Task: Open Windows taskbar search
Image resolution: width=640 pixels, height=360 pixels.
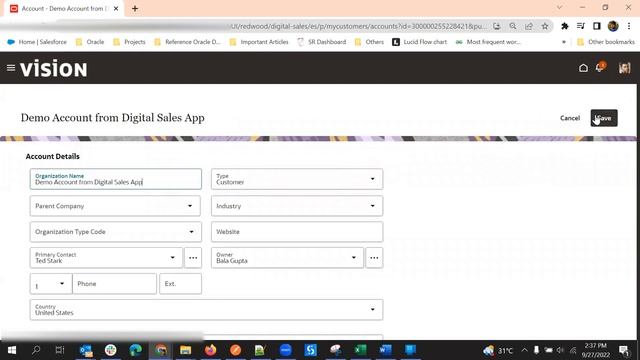Action: click(x=36, y=350)
